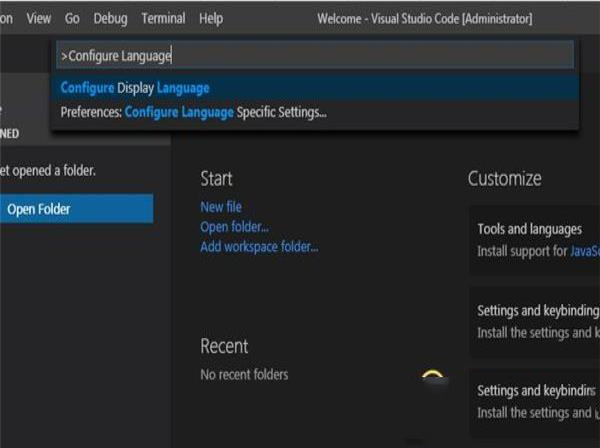Select Configure Display Language command
The width and height of the screenshot is (600, 448).
coord(135,88)
